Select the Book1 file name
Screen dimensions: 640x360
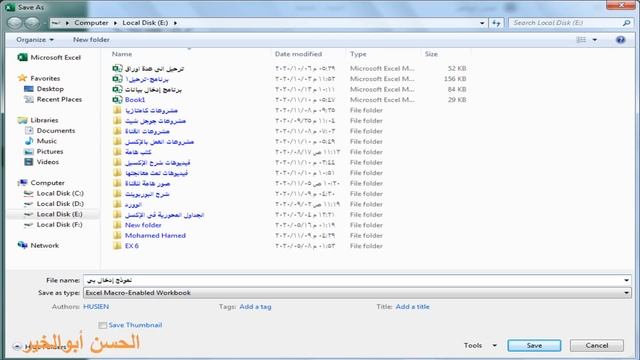pos(135,100)
